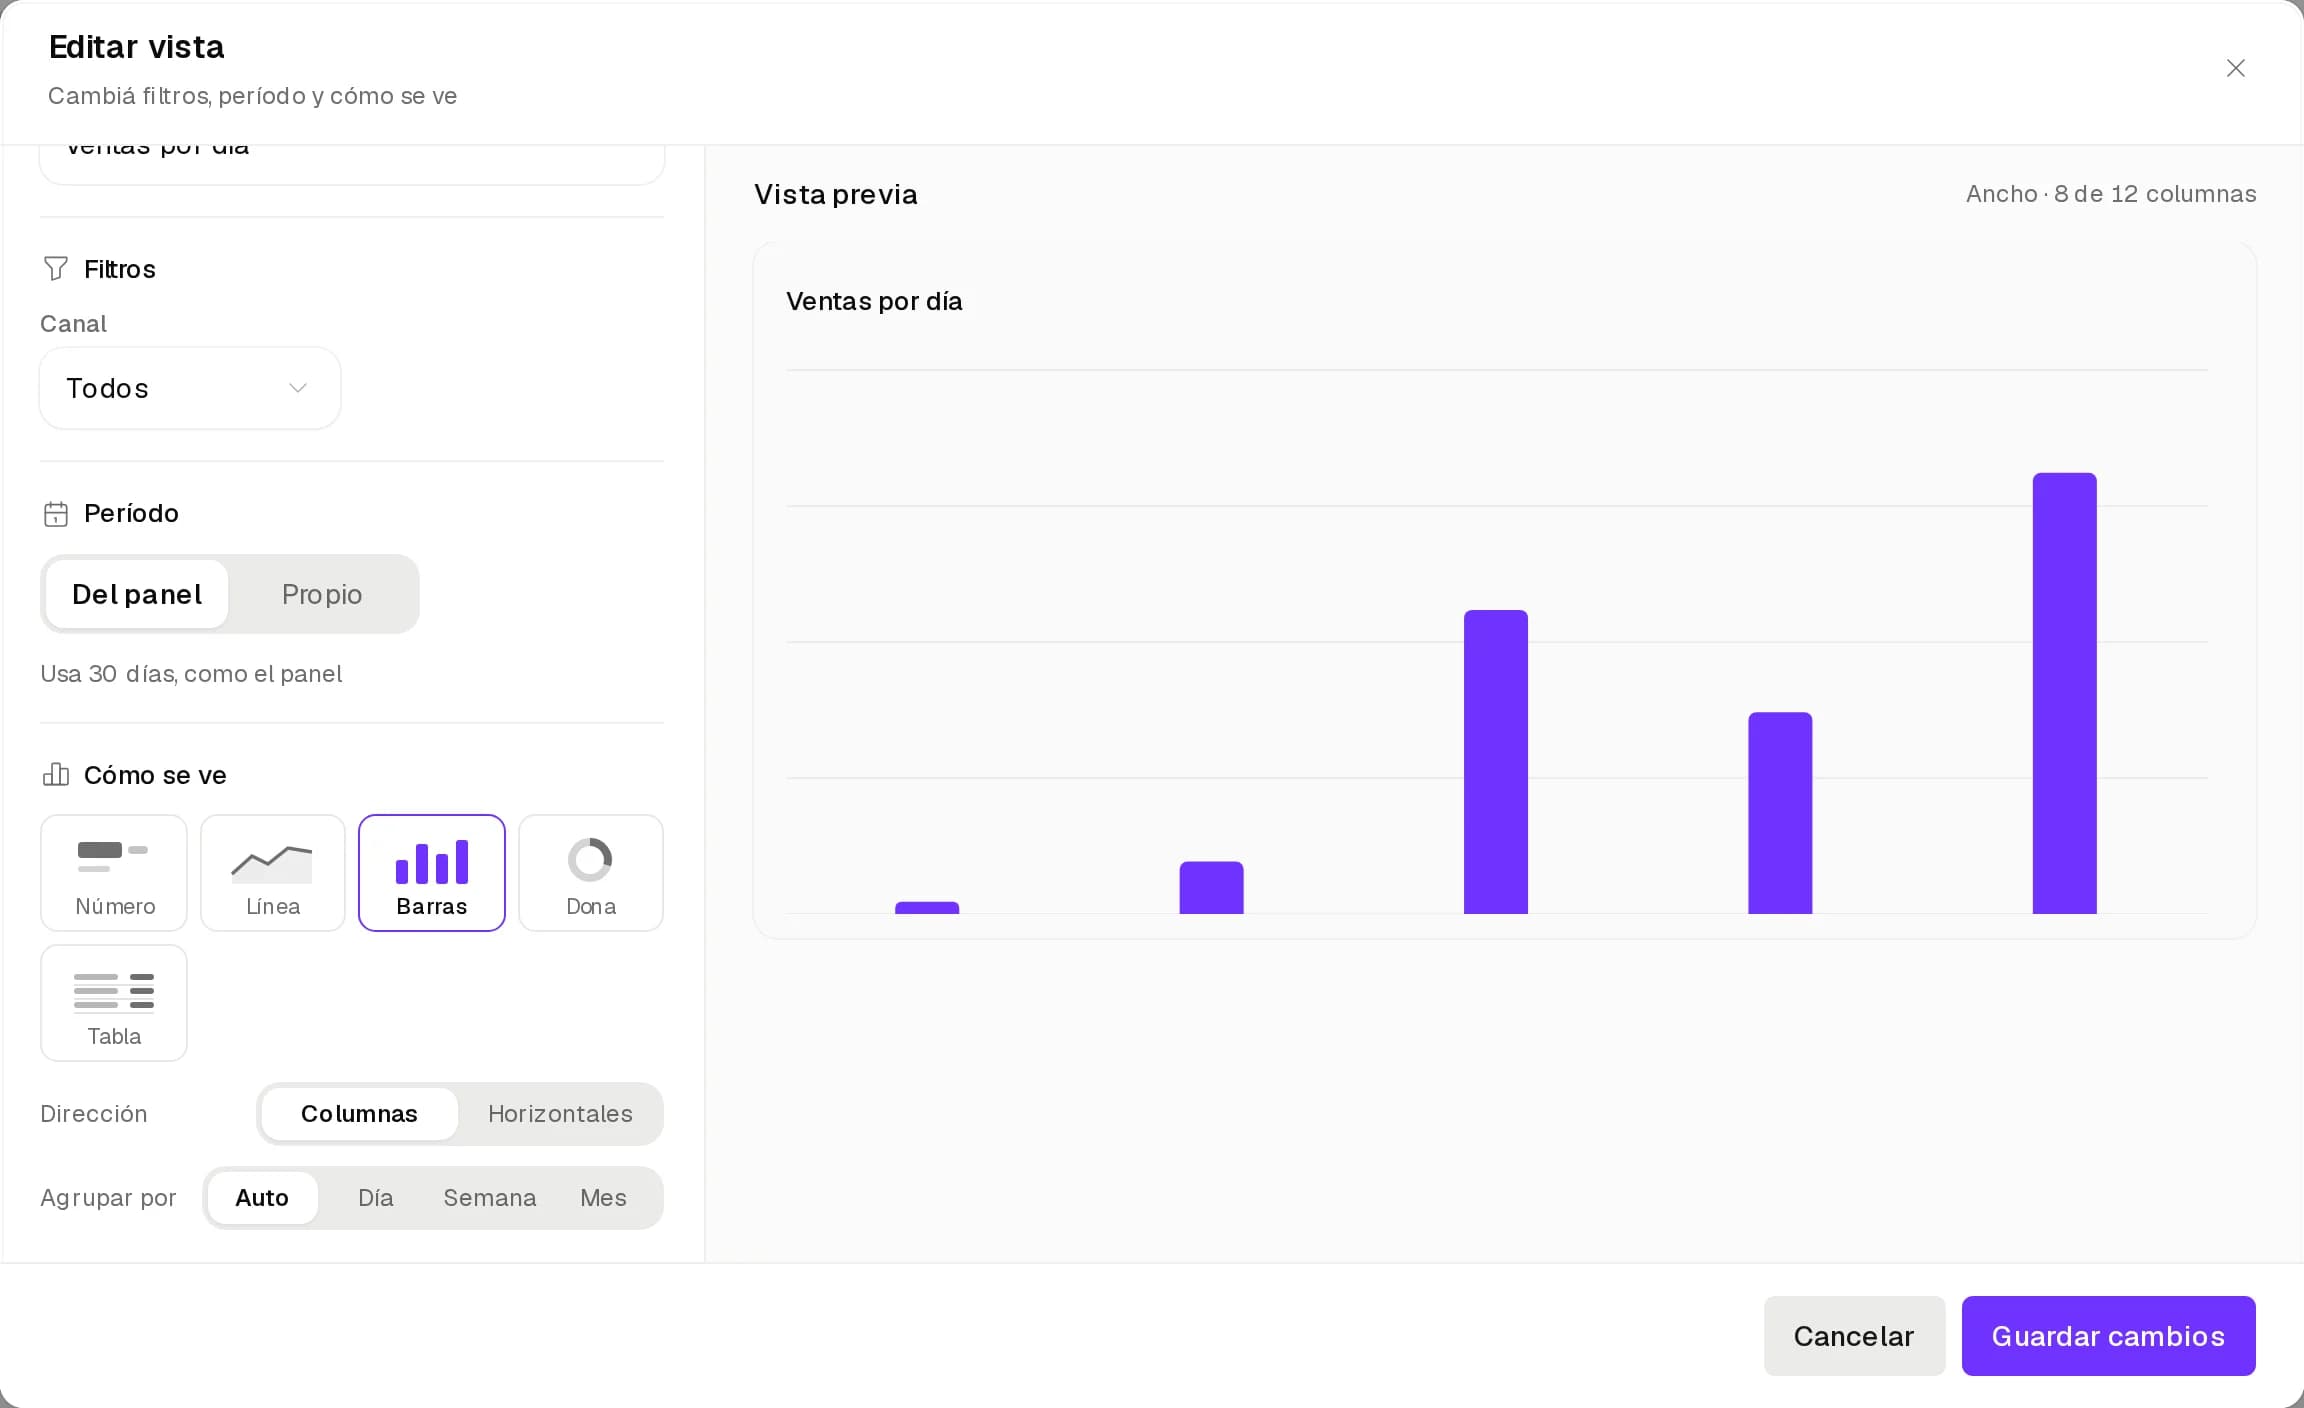This screenshot has width=2304, height=1408.
Task: Click the 'Agrupar por' label
Action: pyautogui.click(x=108, y=1198)
